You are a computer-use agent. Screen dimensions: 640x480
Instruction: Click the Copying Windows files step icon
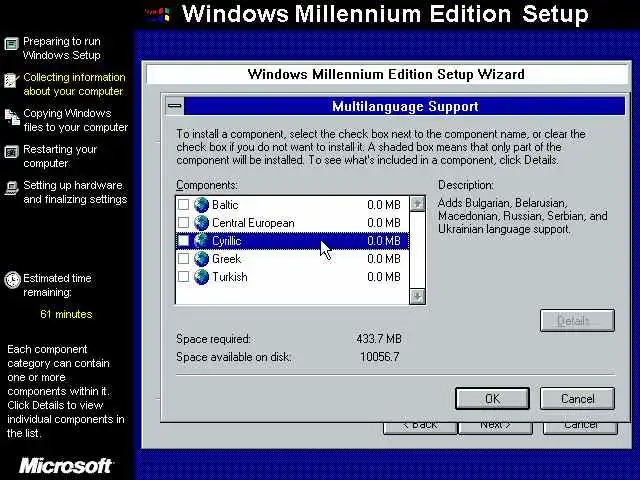click(x=12, y=117)
